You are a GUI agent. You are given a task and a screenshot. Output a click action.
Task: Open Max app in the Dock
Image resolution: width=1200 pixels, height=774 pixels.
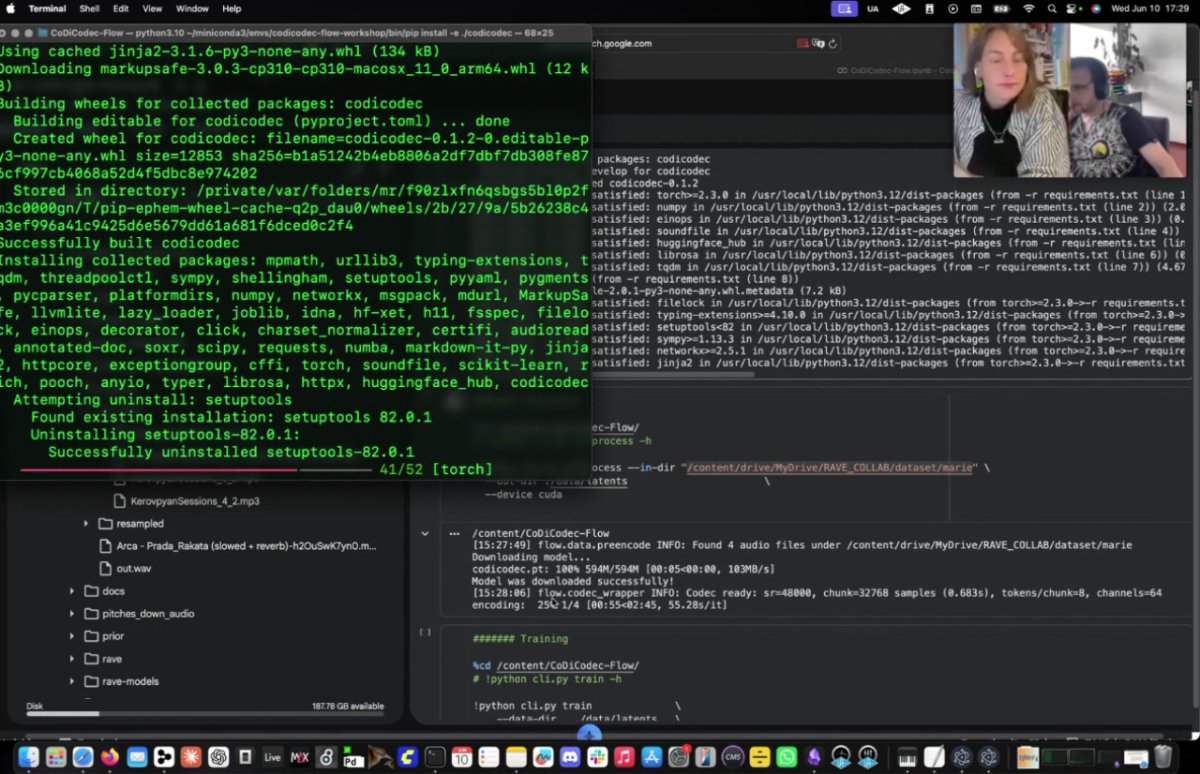[x=299, y=757]
